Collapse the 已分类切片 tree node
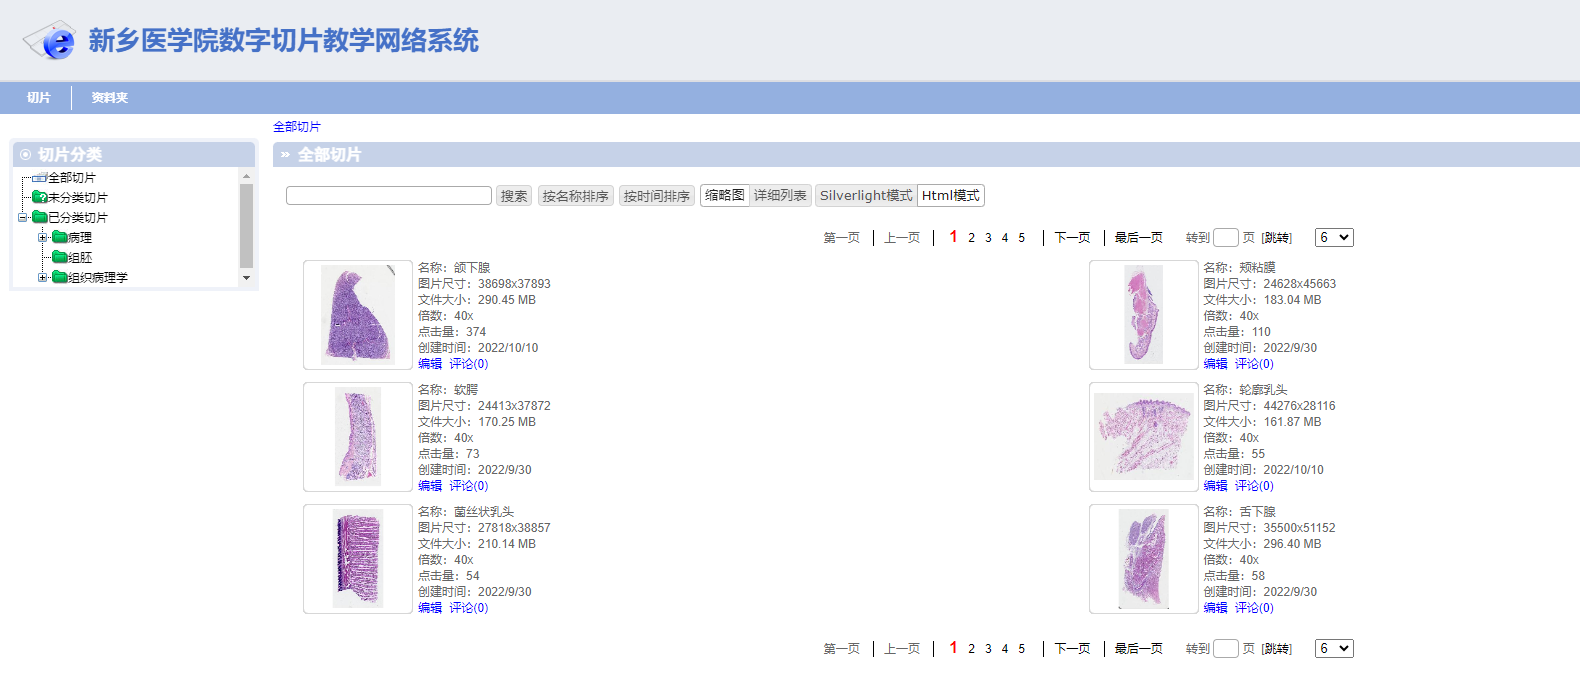The image size is (1580, 673). click(x=22, y=217)
